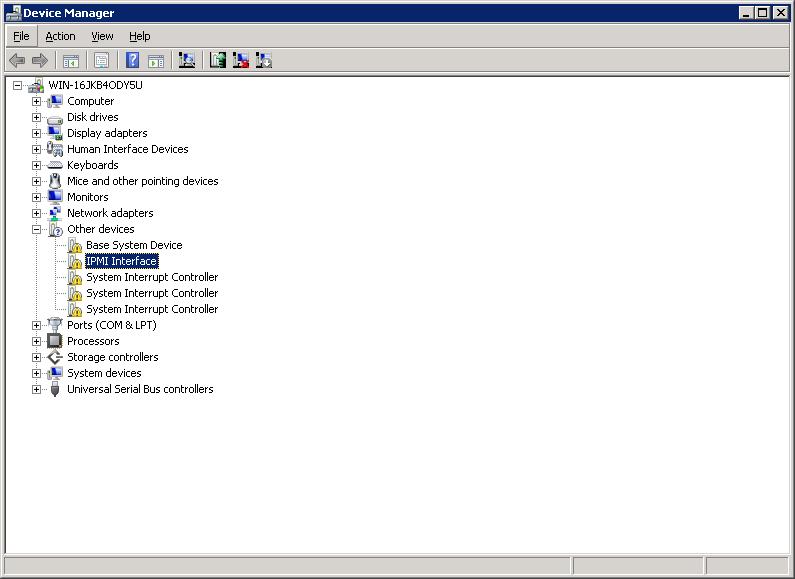Close the Device Manager window
This screenshot has height=579, width=795.
point(781,13)
